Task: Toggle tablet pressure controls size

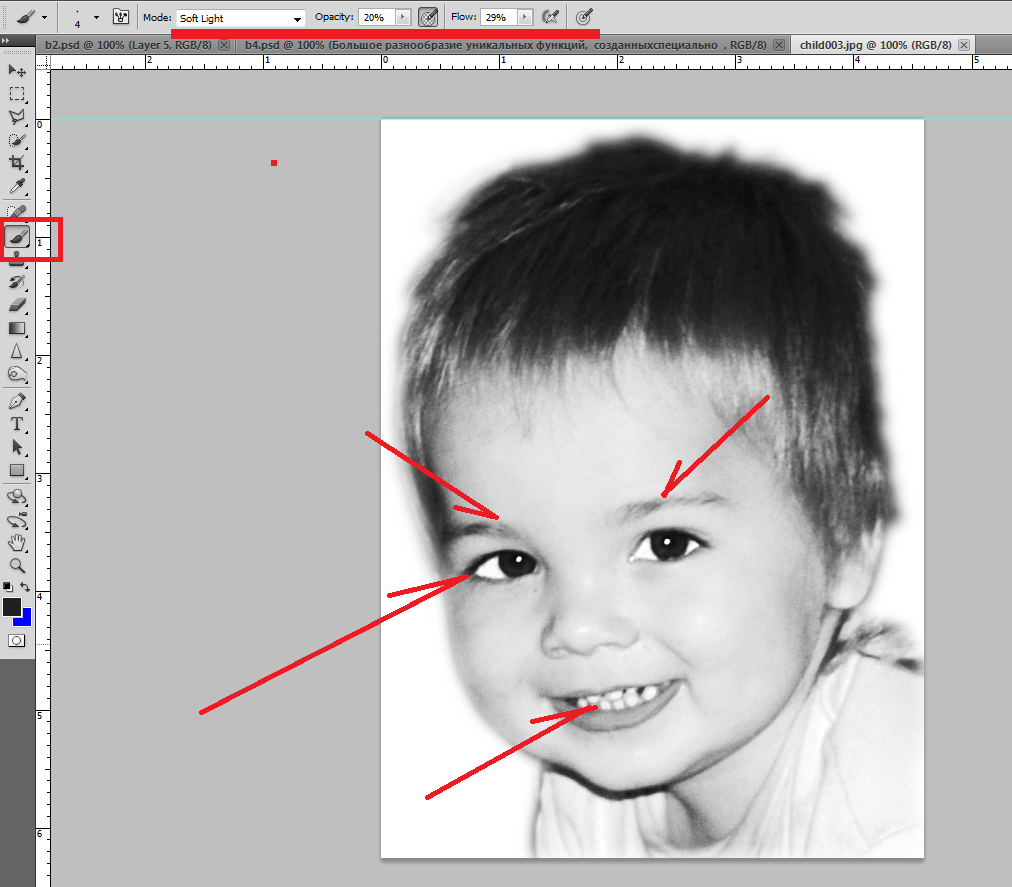Action: pyautogui.click(x=584, y=17)
